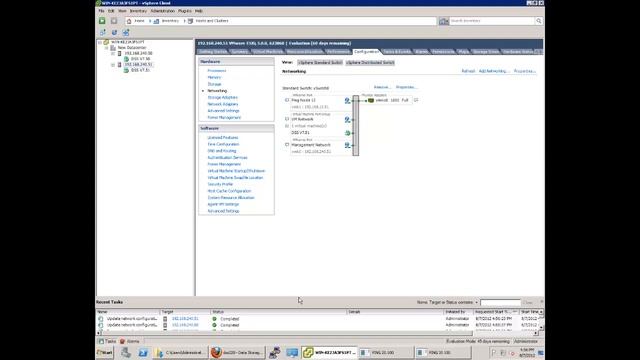Viewport: 640px width, 360px height.
Task: Open Network Adapters in Hardware list
Action: [x=223, y=104]
